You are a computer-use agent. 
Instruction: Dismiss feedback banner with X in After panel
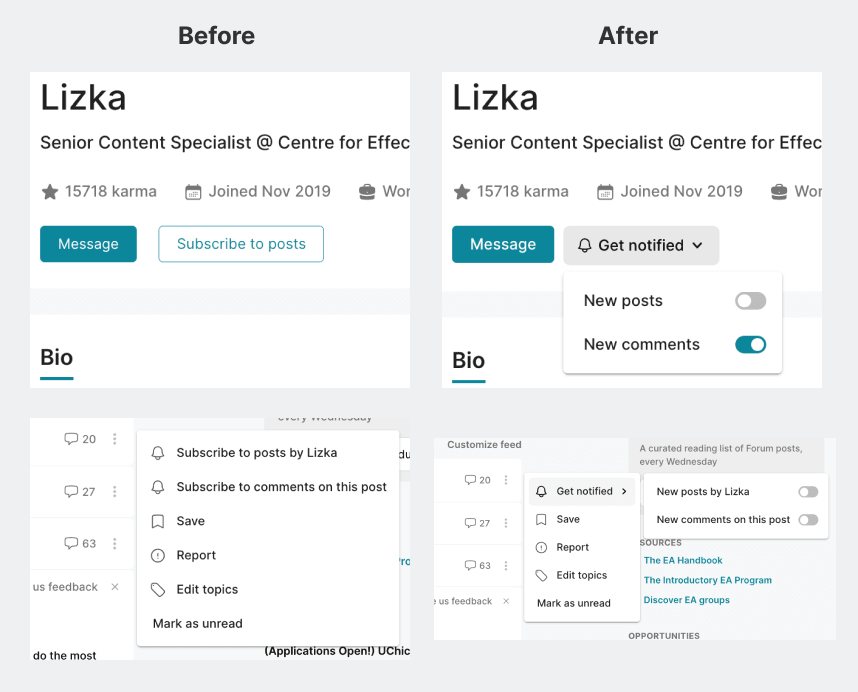506,601
